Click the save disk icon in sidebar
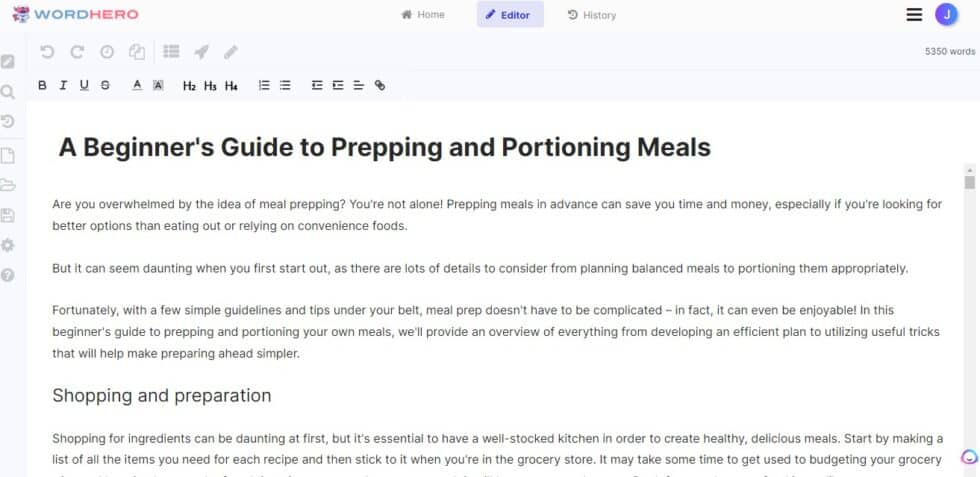 click(x=8, y=215)
